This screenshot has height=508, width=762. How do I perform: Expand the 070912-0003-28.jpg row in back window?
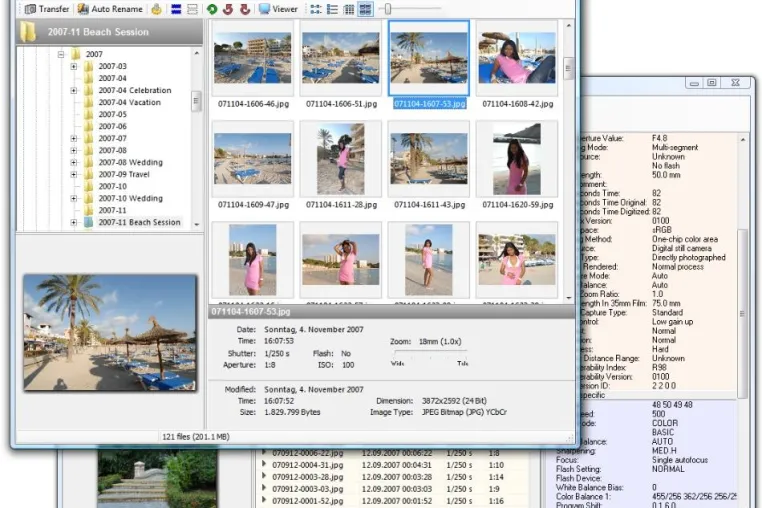(x=264, y=476)
